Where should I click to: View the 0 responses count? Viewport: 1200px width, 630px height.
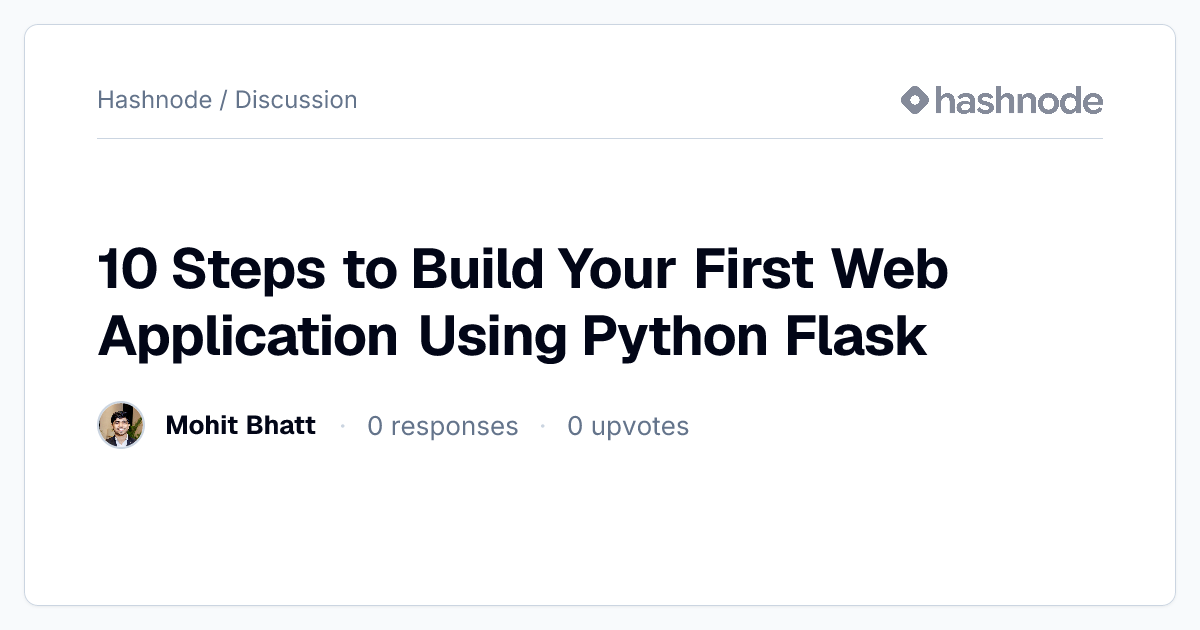(x=442, y=426)
